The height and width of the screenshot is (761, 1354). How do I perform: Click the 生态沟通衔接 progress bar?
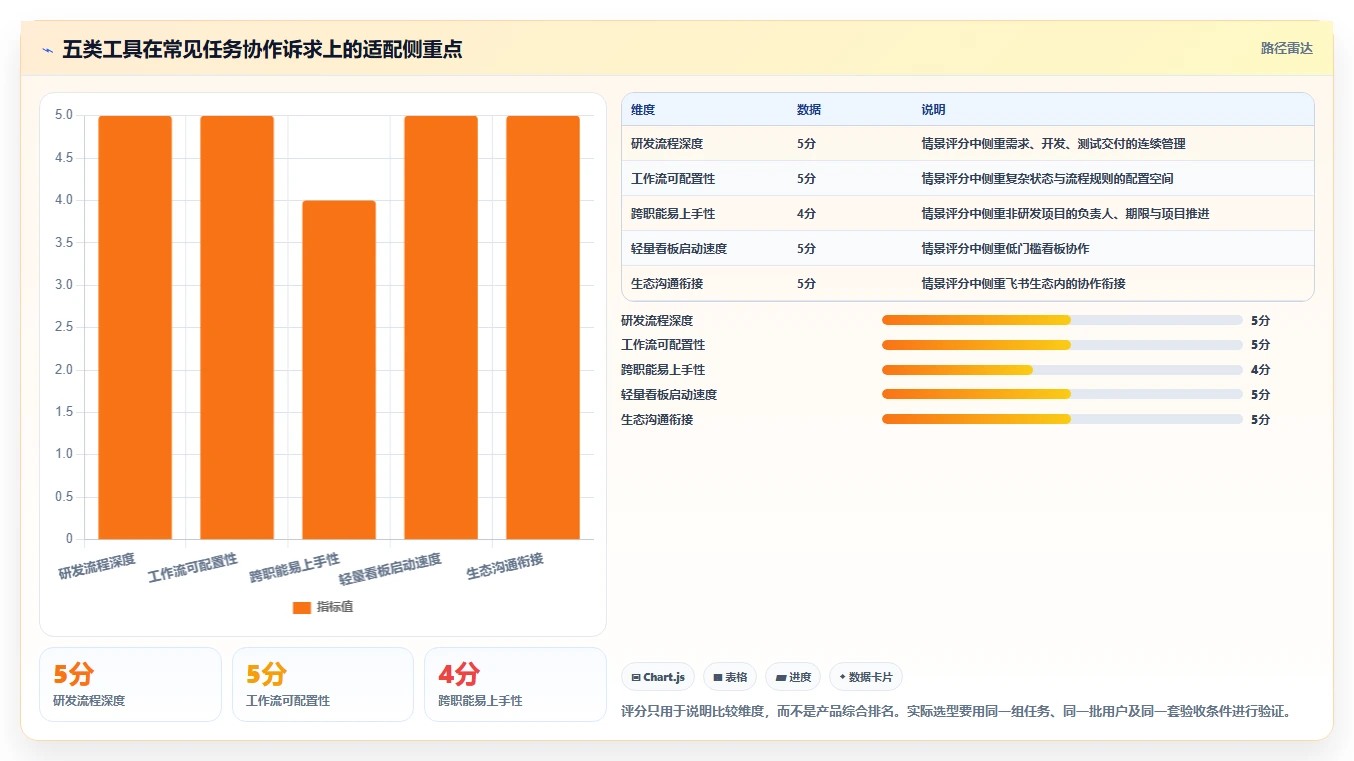click(1062, 420)
